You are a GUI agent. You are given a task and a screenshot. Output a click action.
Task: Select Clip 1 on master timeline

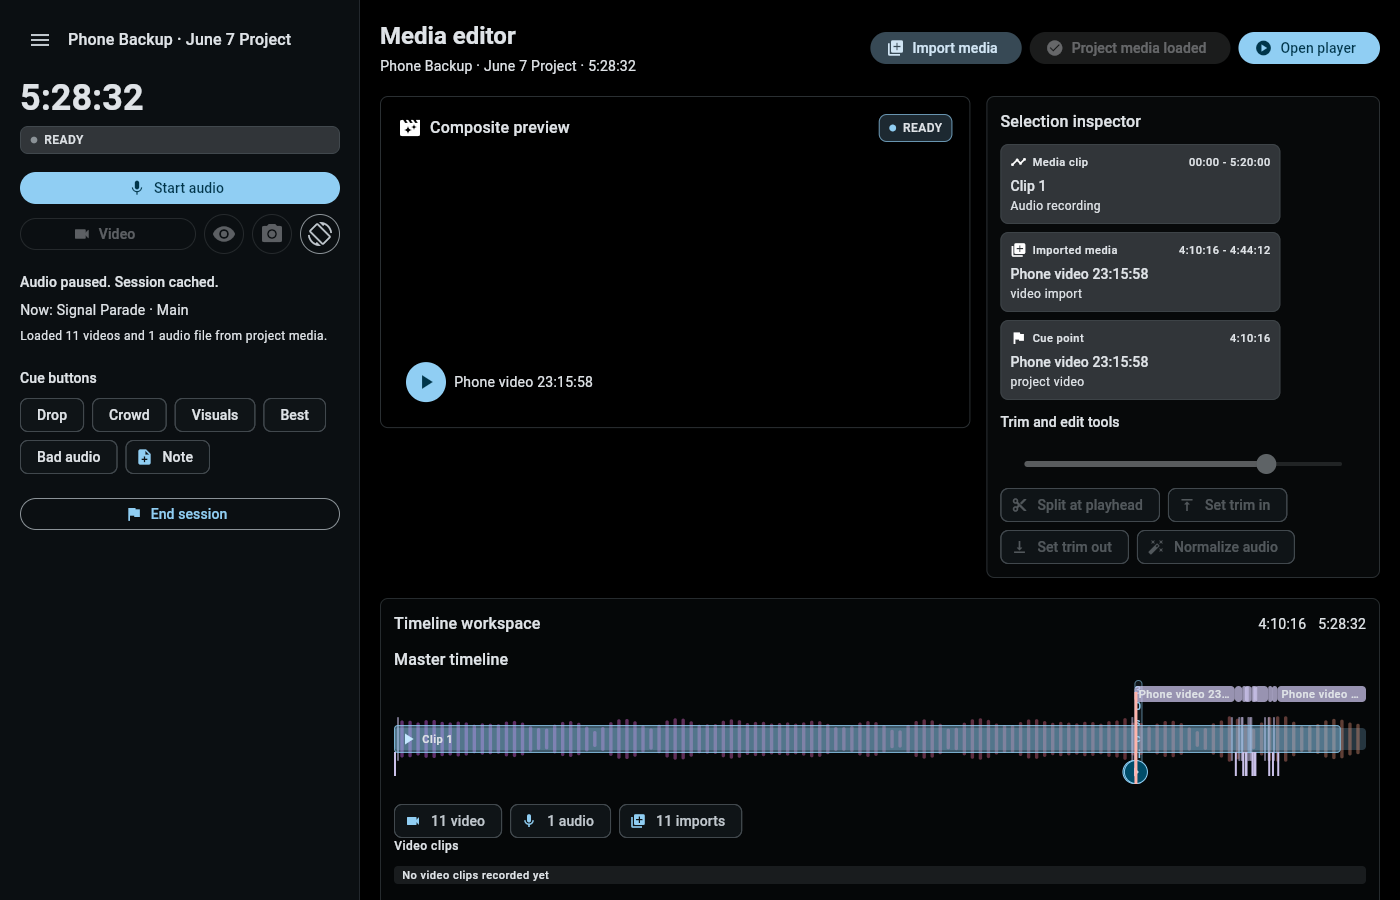click(x=867, y=739)
